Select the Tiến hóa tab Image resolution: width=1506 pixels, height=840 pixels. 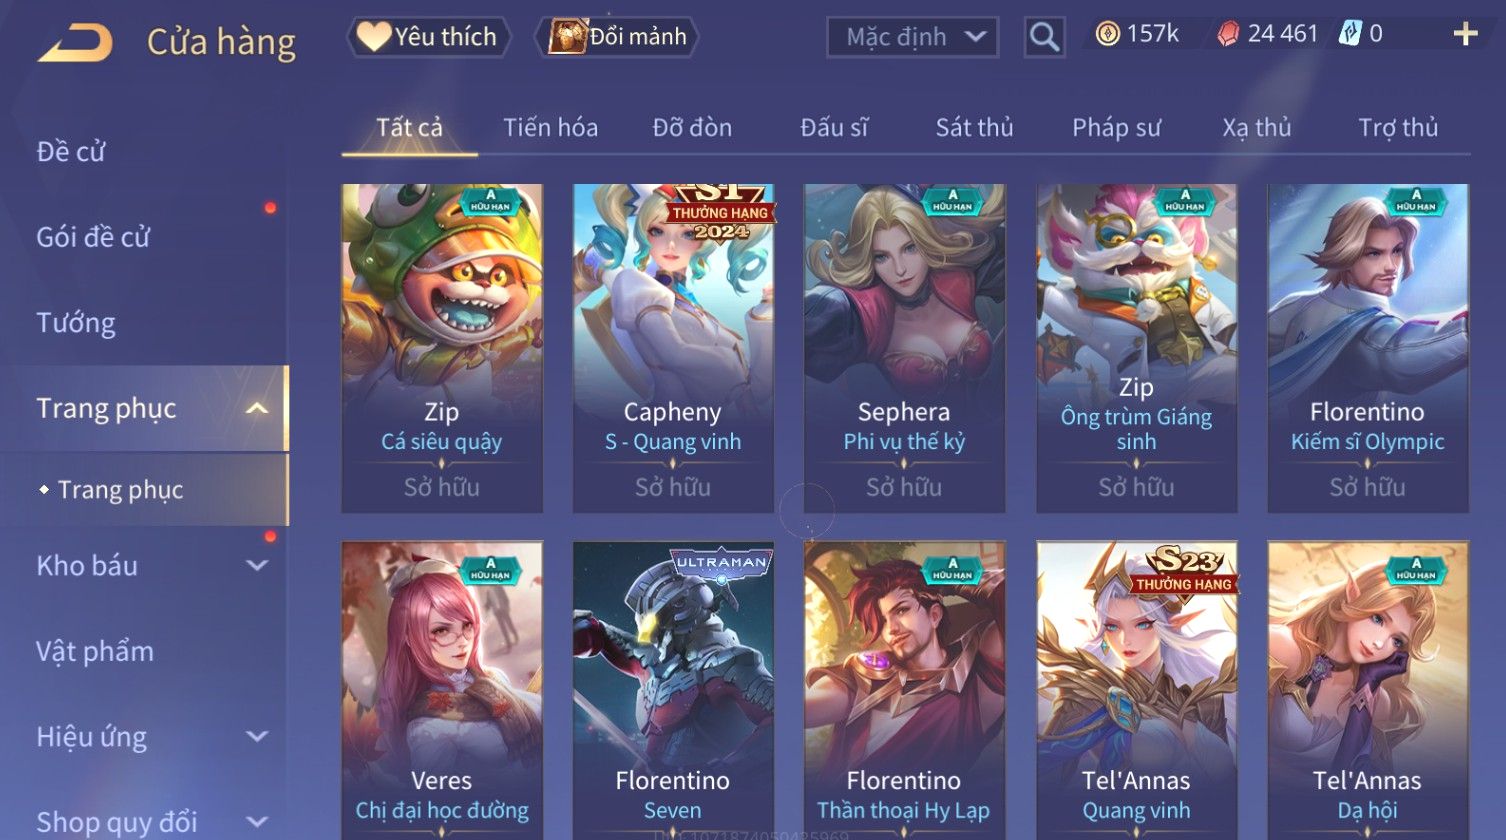point(550,128)
